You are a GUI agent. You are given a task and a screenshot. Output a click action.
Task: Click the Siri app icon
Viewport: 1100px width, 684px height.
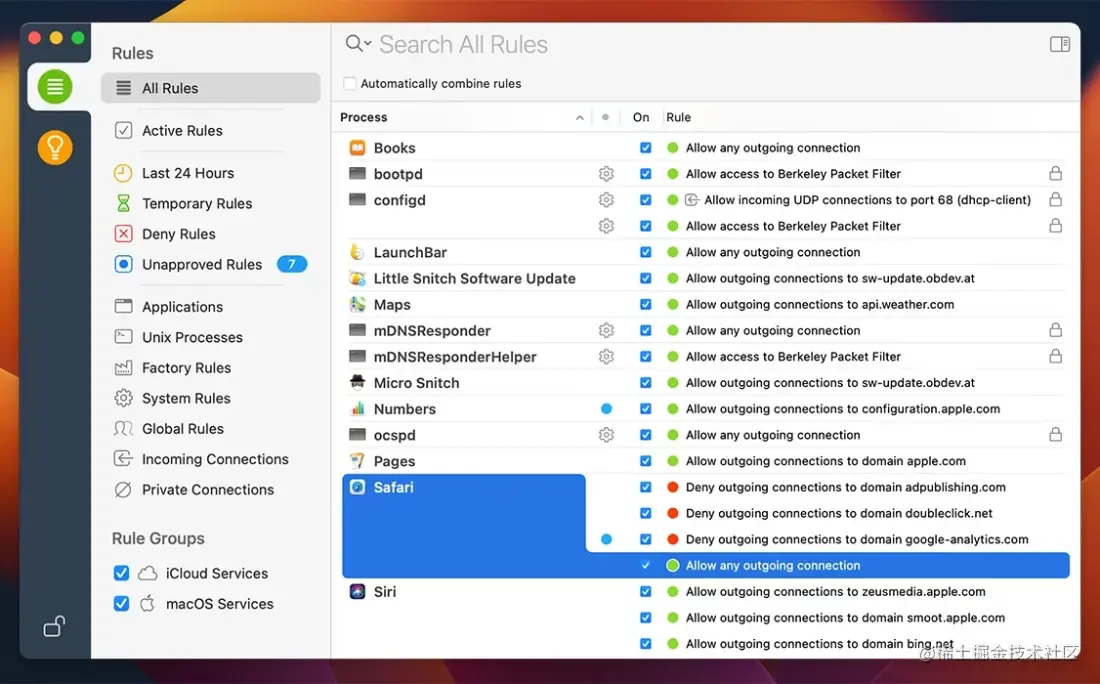click(357, 591)
